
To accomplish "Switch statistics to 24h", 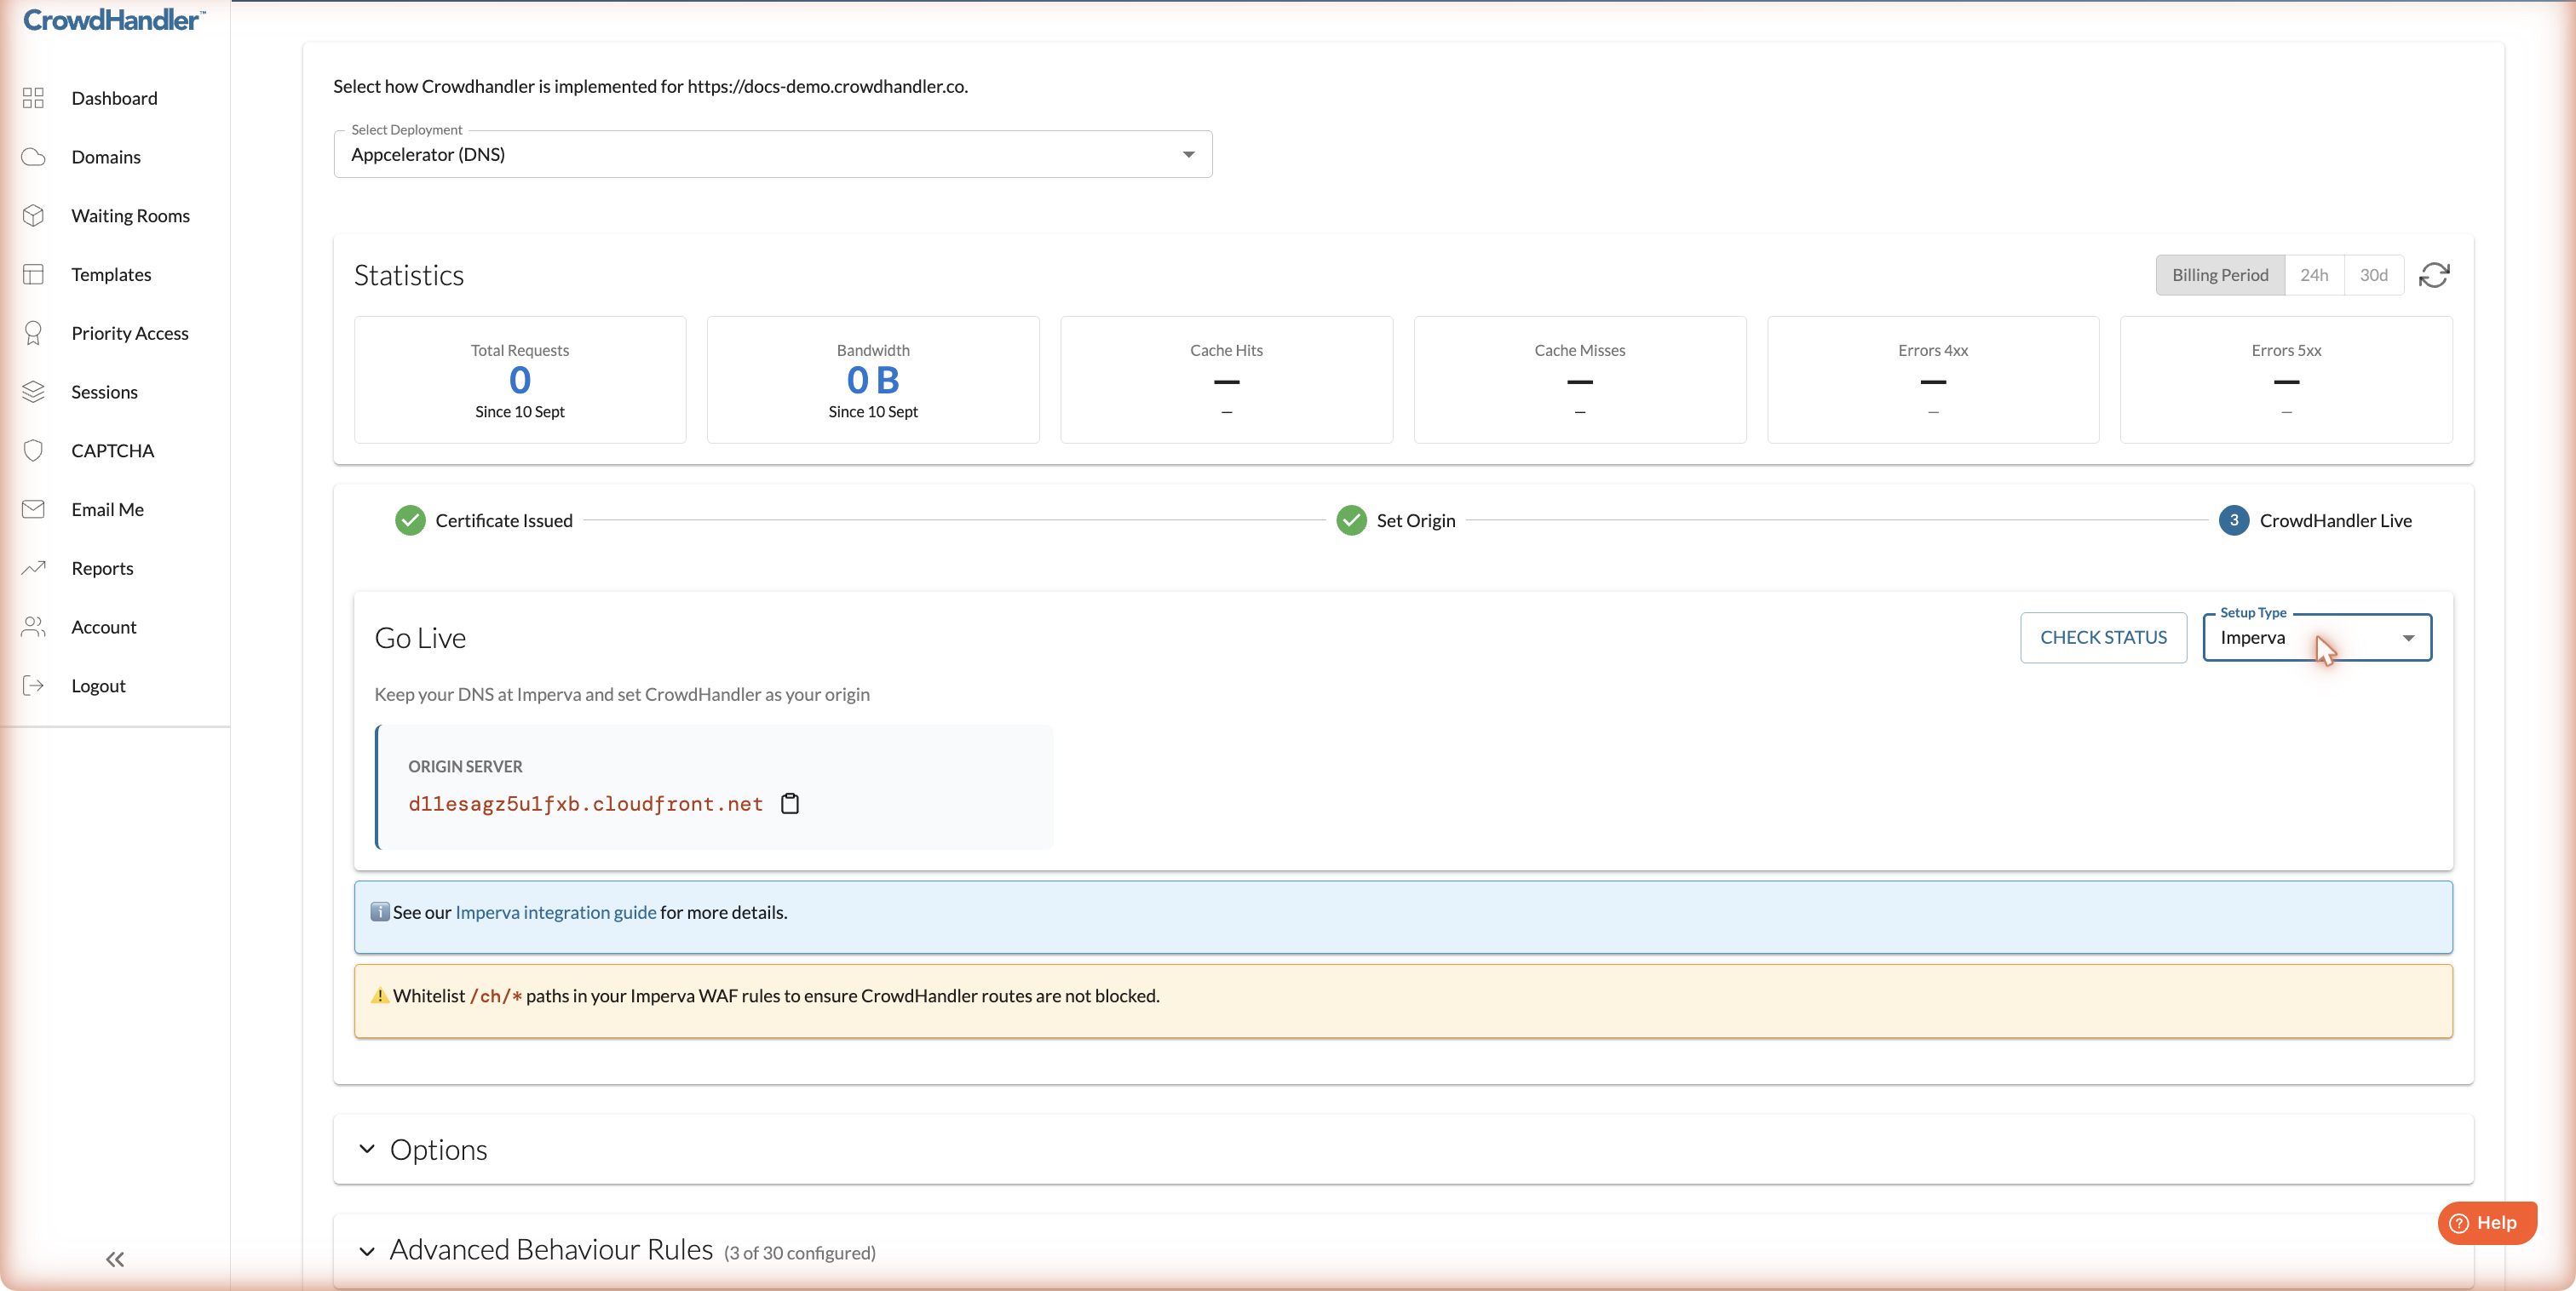I will [2314, 275].
